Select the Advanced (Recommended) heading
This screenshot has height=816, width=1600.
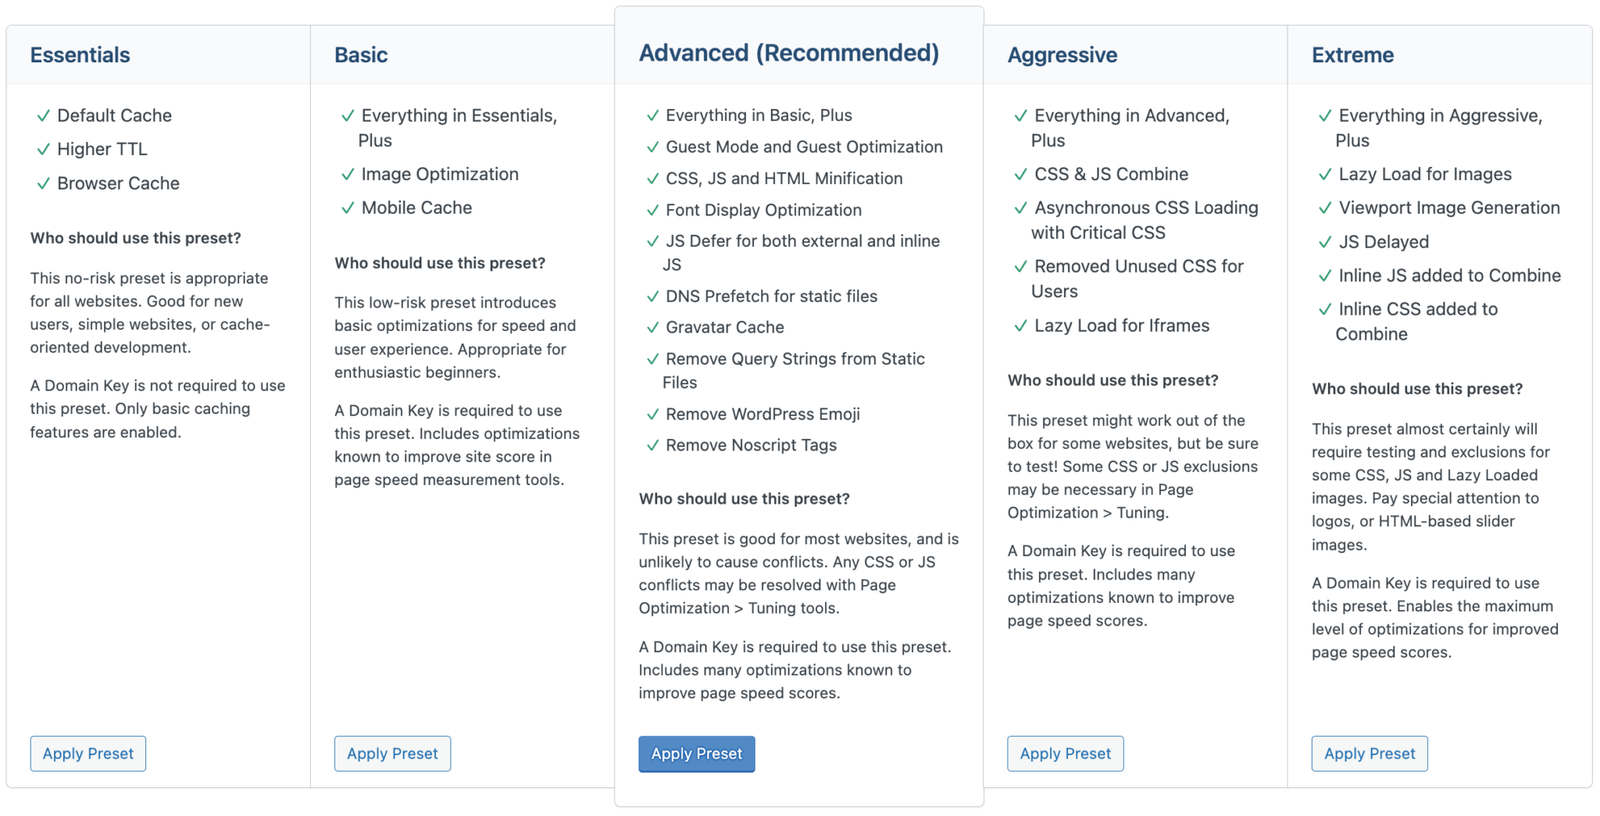pyautogui.click(x=789, y=53)
